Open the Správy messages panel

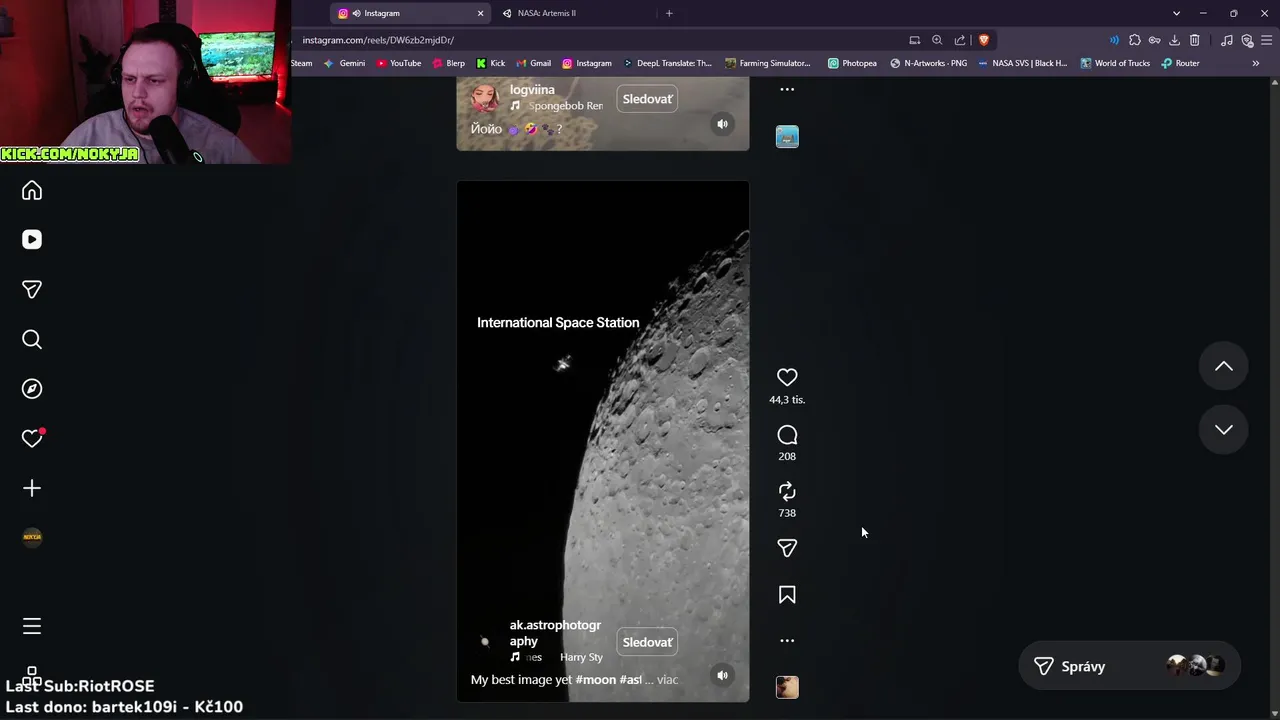pos(1129,666)
